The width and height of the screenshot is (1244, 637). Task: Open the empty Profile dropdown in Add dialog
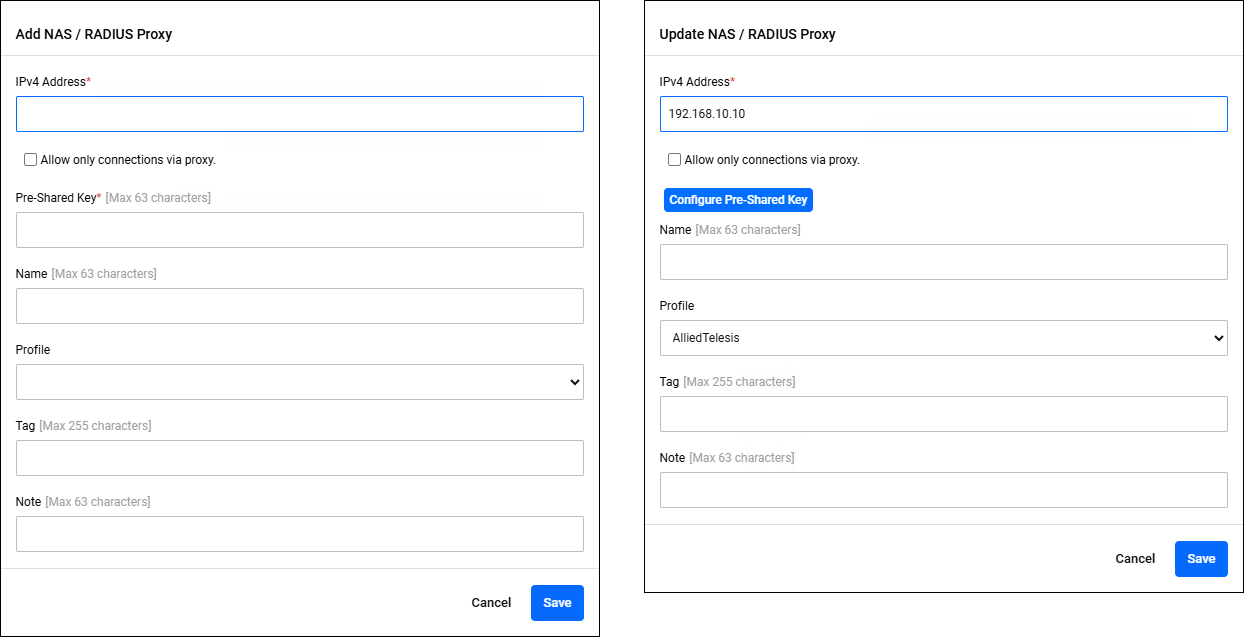(x=299, y=382)
